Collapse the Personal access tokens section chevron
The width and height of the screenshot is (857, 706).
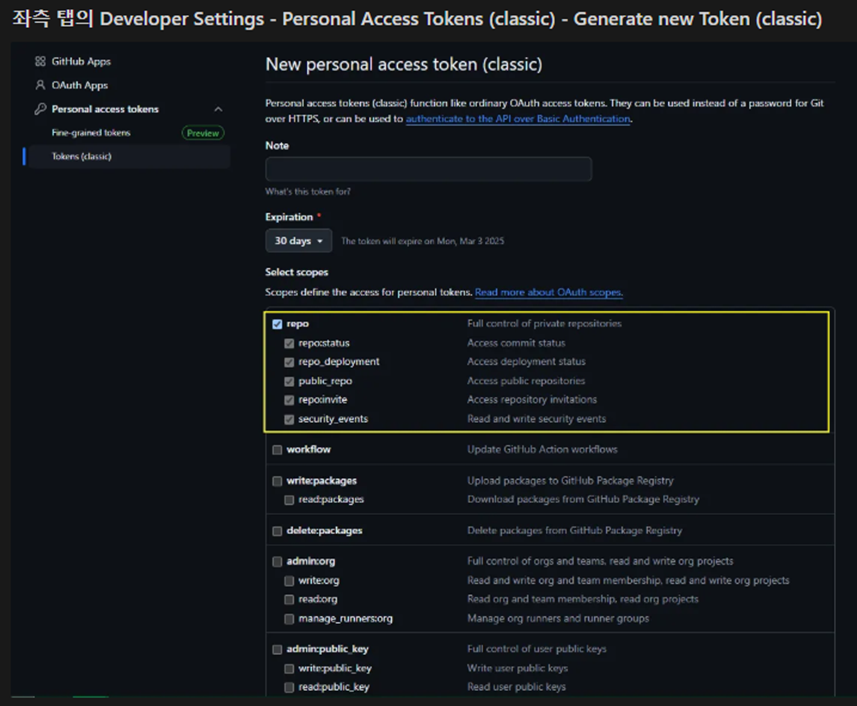218,109
